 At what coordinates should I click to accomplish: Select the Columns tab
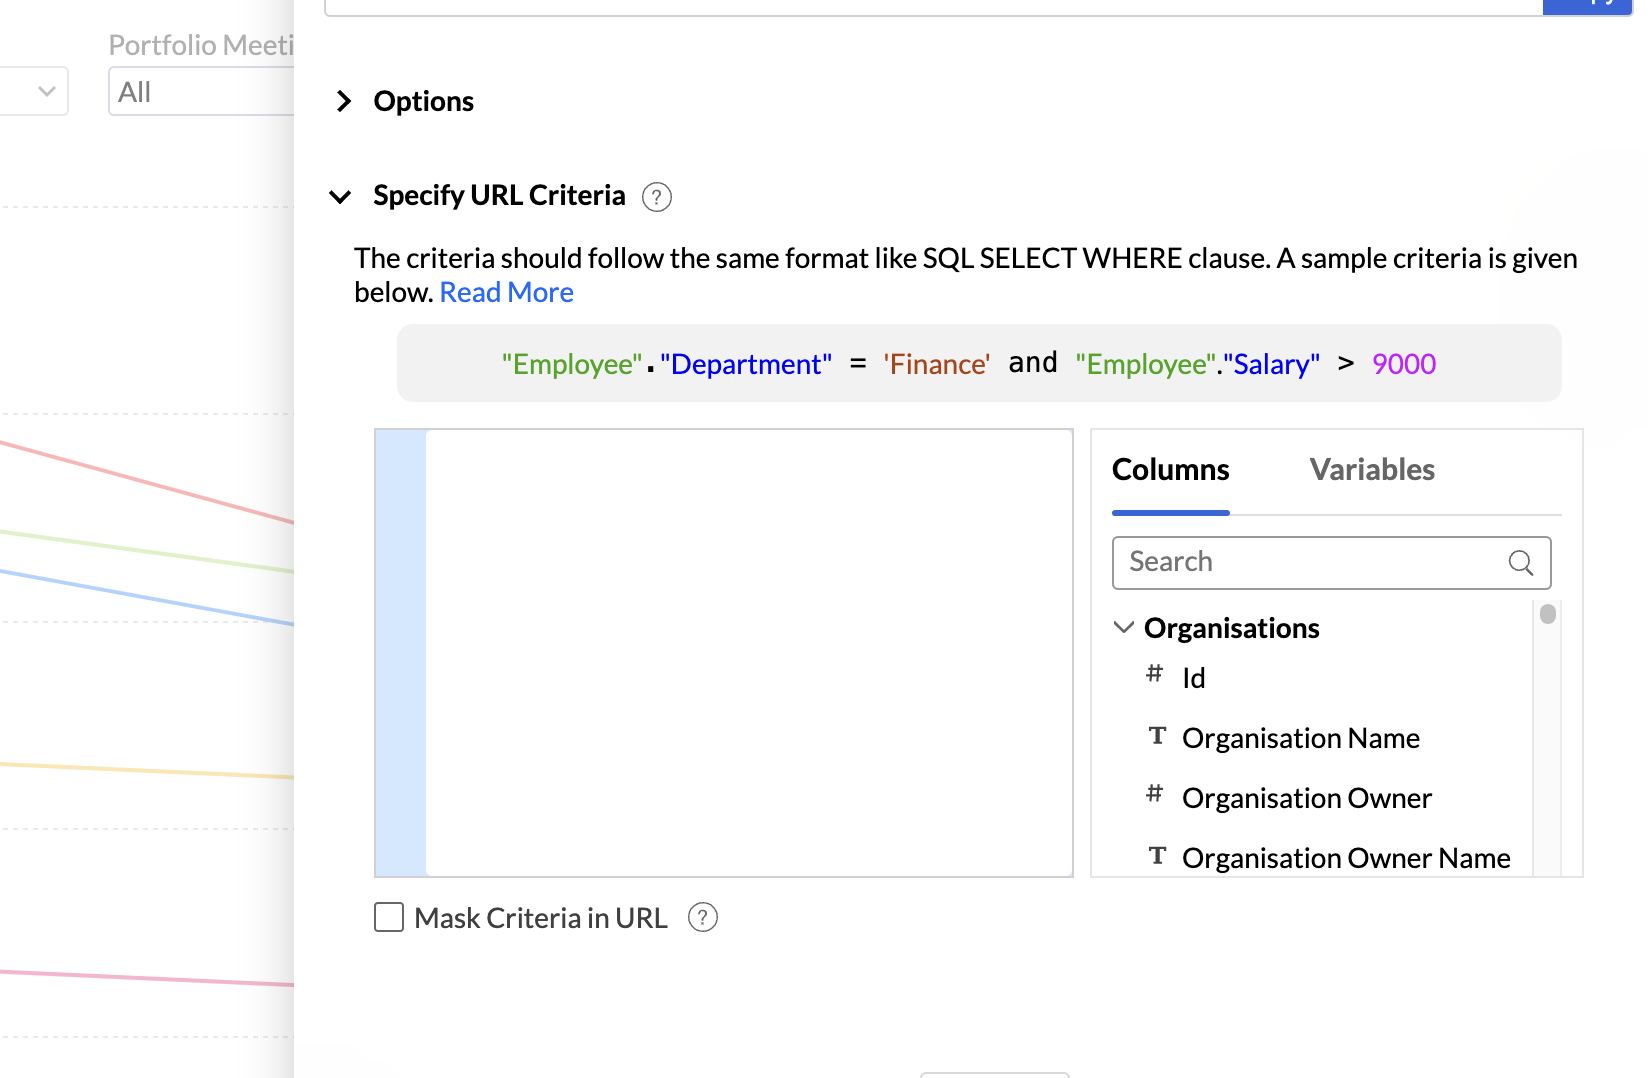pos(1170,470)
